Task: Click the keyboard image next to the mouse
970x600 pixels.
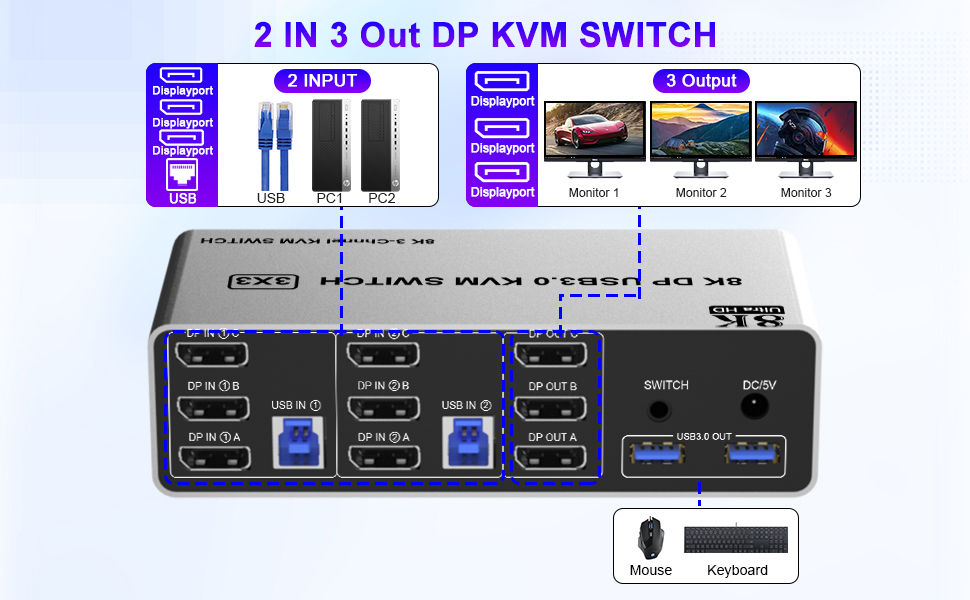Action: coord(737,540)
